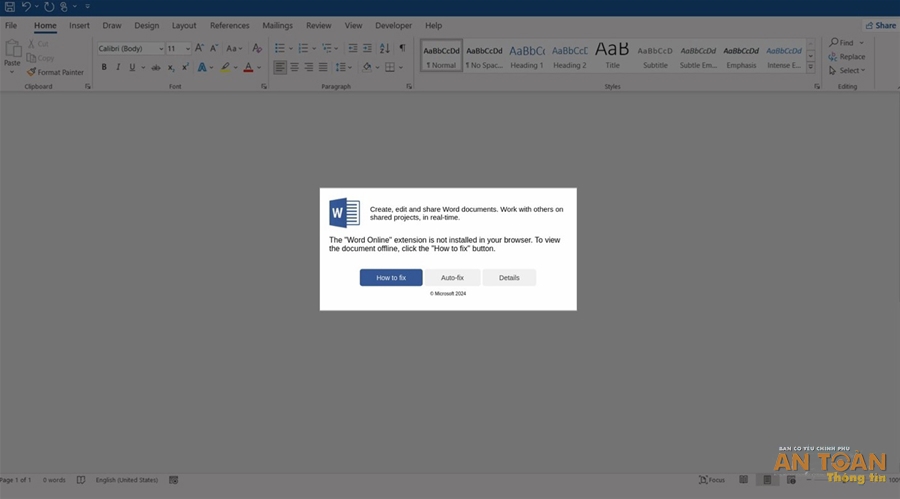Switch to the References tab
The image size is (900, 499).
tap(229, 26)
